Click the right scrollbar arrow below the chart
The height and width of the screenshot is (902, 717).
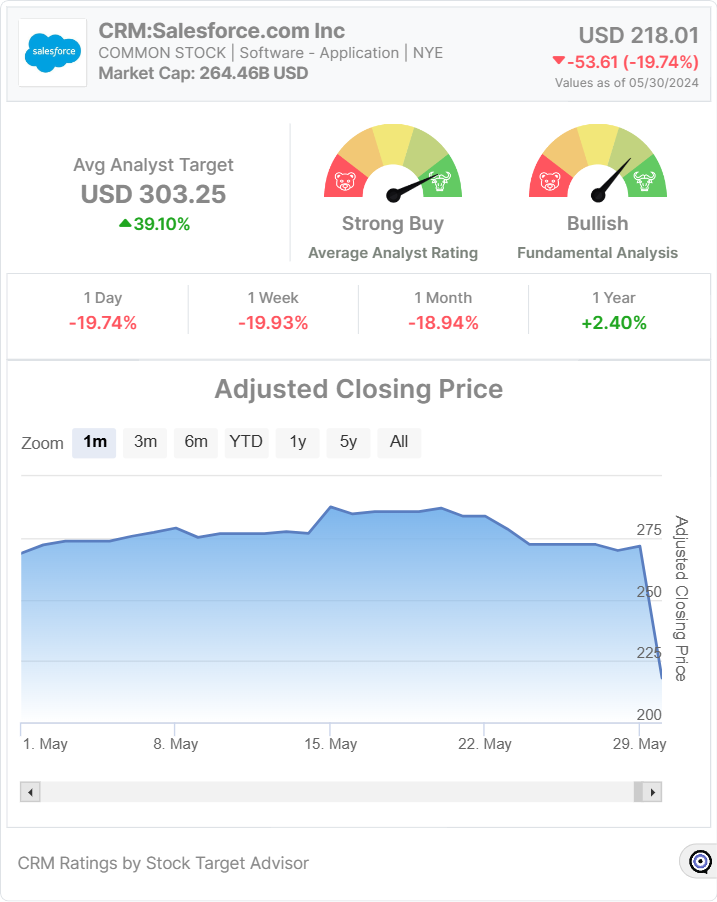coord(648,791)
